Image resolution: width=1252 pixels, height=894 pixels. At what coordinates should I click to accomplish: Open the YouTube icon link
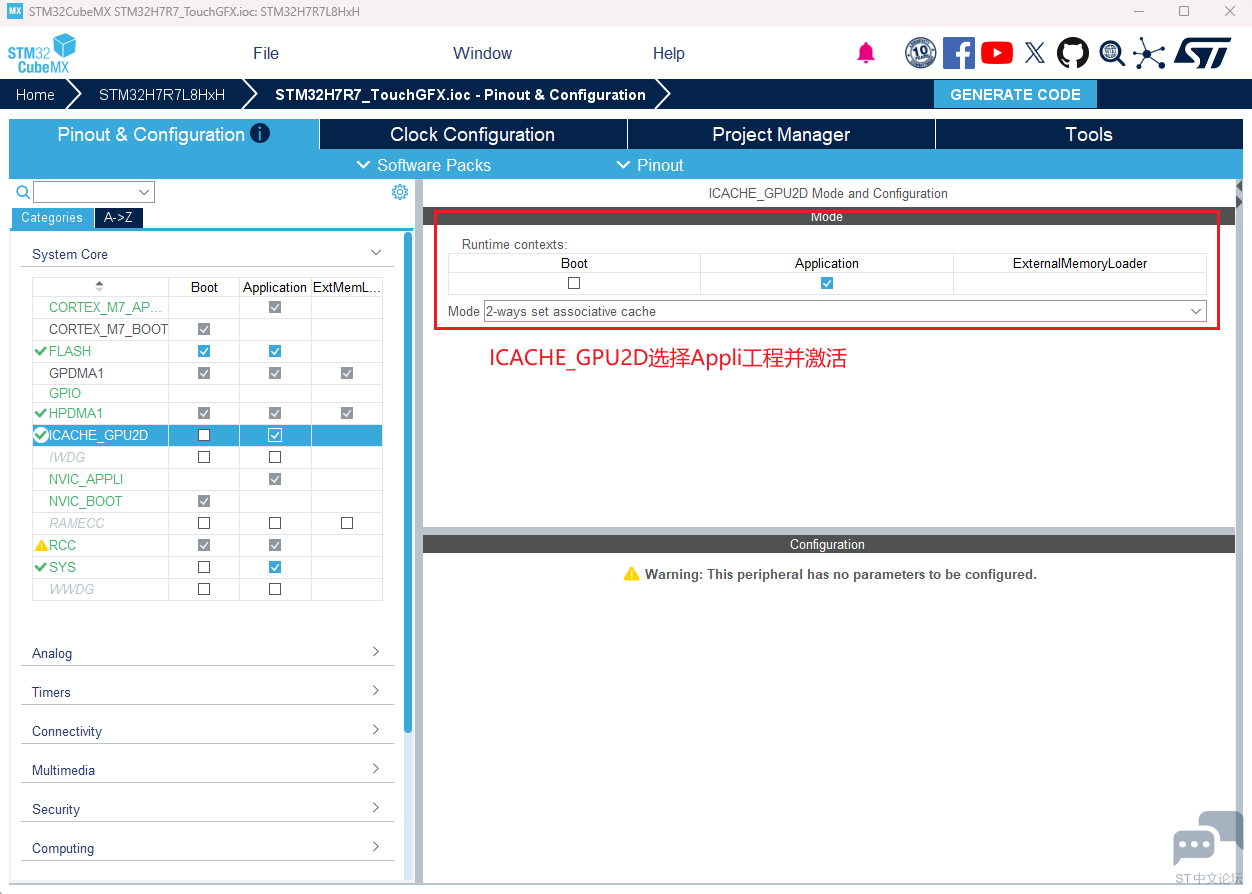[x=997, y=53]
